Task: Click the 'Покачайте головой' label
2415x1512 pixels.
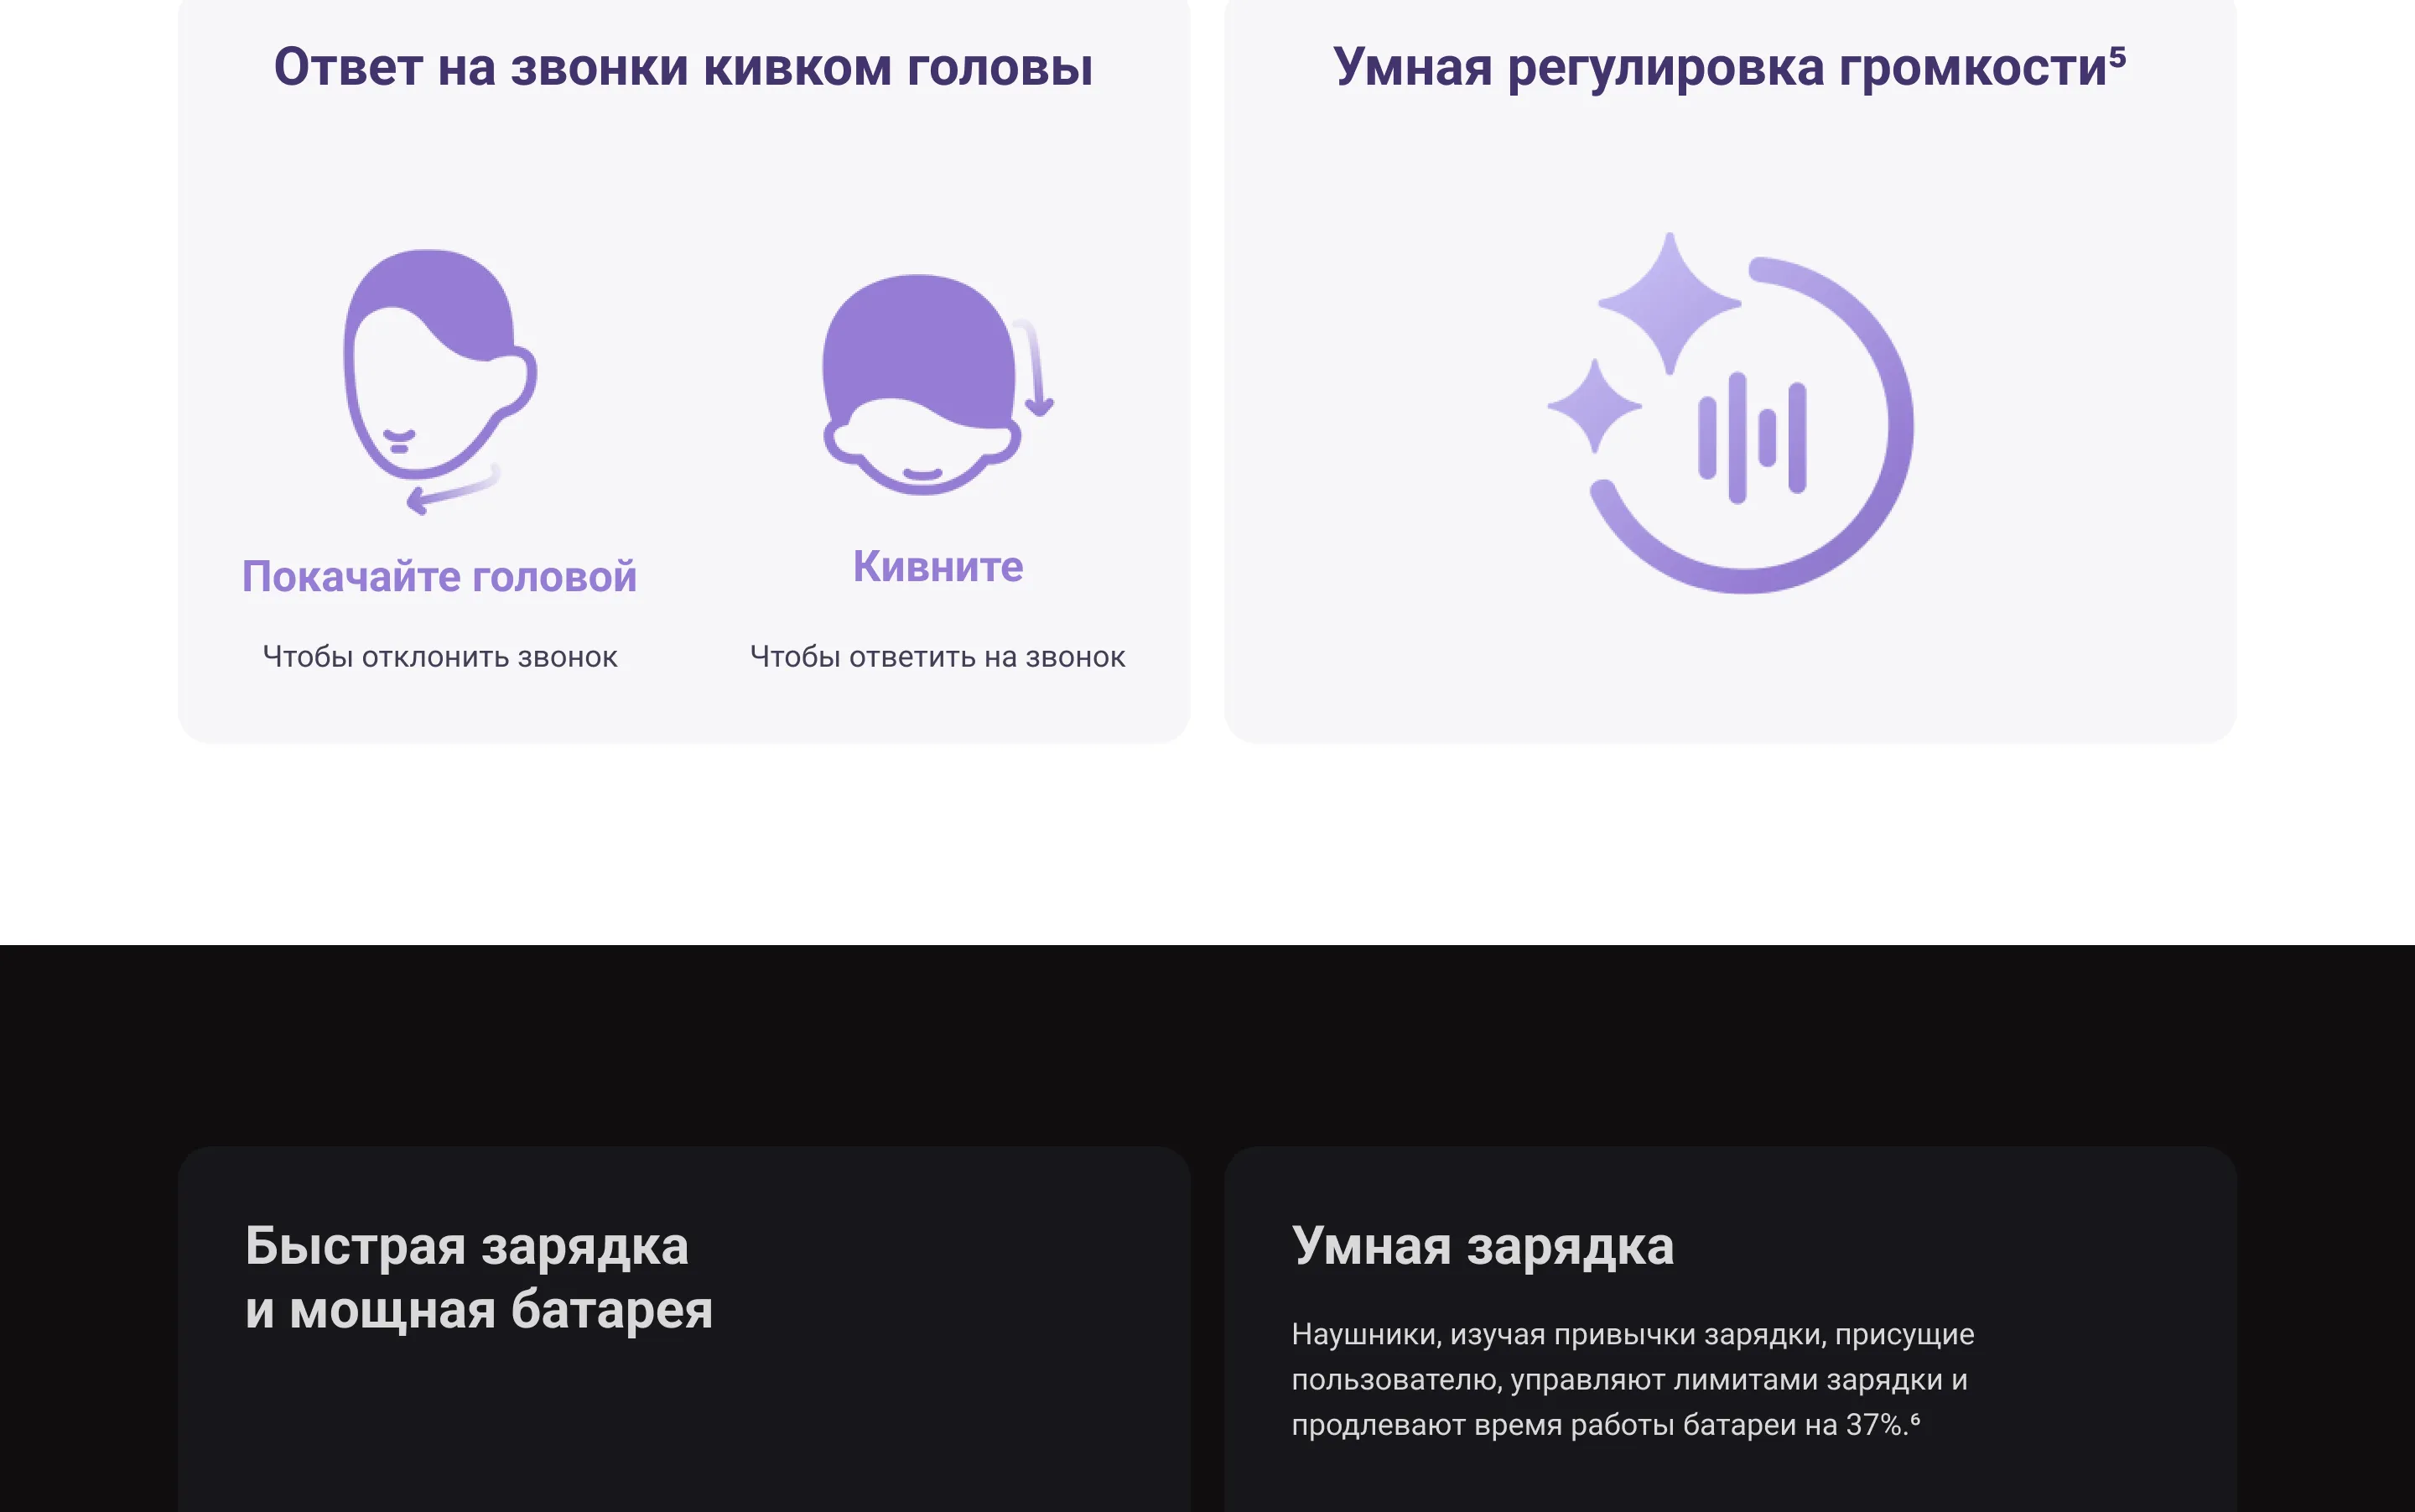Action: coord(439,577)
